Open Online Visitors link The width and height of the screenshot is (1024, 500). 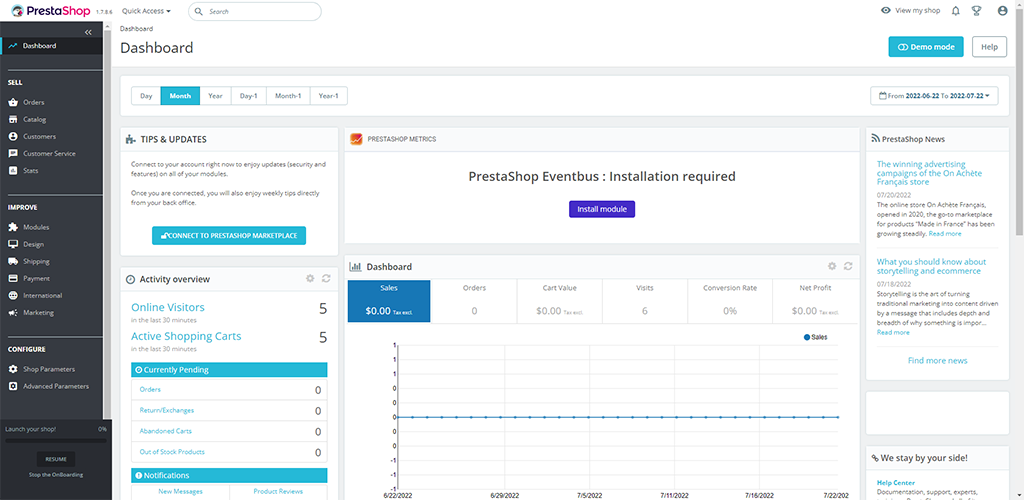(x=168, y=307)
